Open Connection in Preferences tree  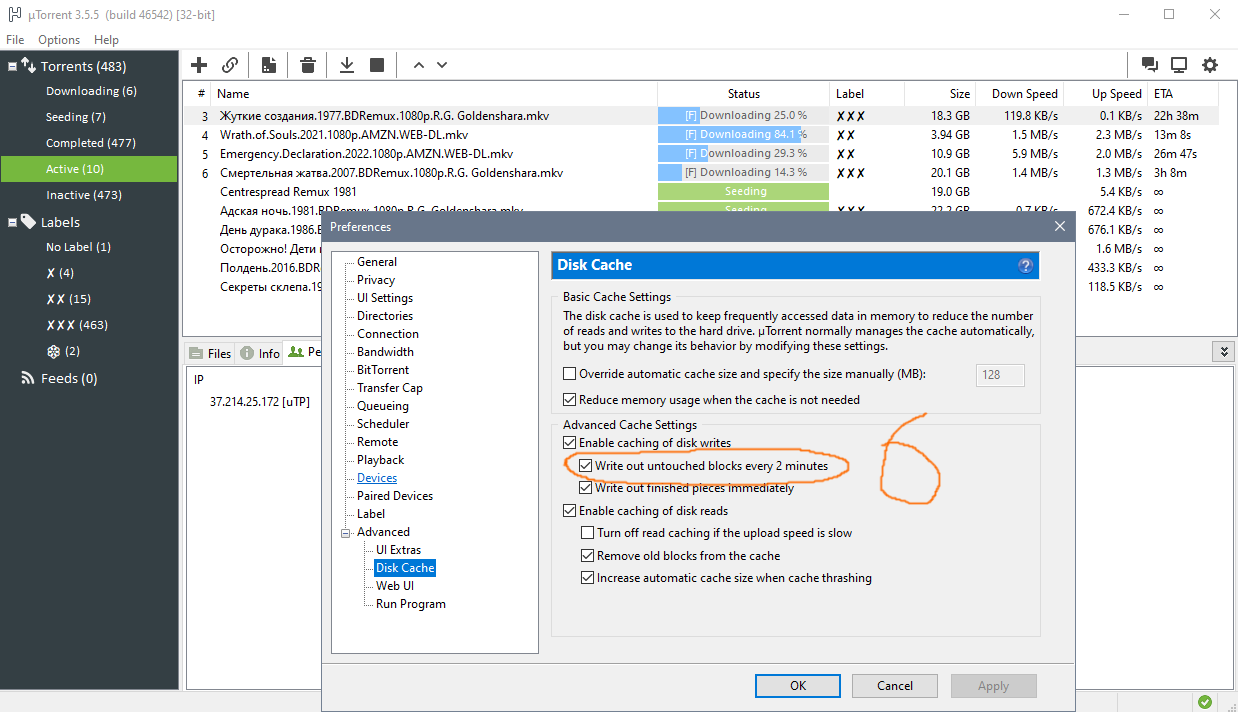click(388, 334)
